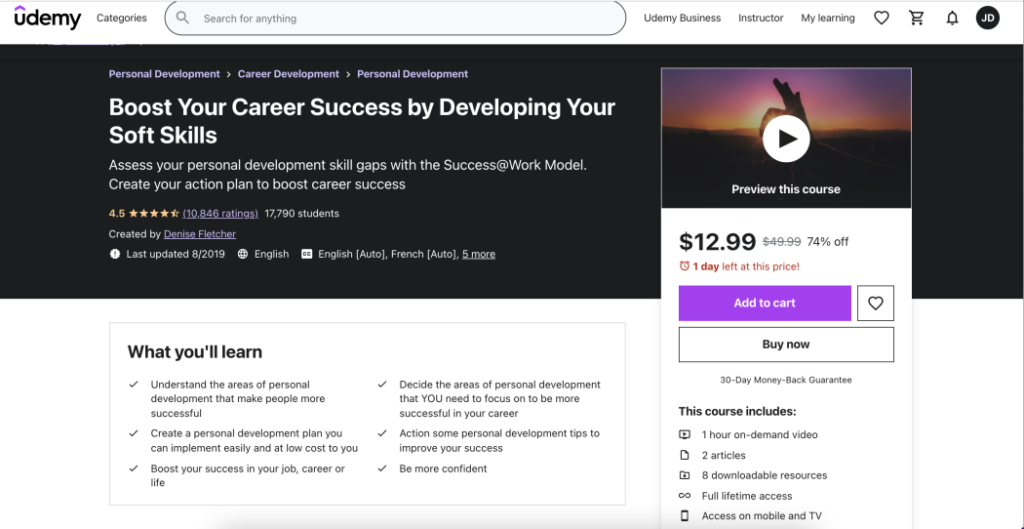1024x529 pixels.
Task: Open Career Development breadcrumb link
Action: [x=288, y=74]
